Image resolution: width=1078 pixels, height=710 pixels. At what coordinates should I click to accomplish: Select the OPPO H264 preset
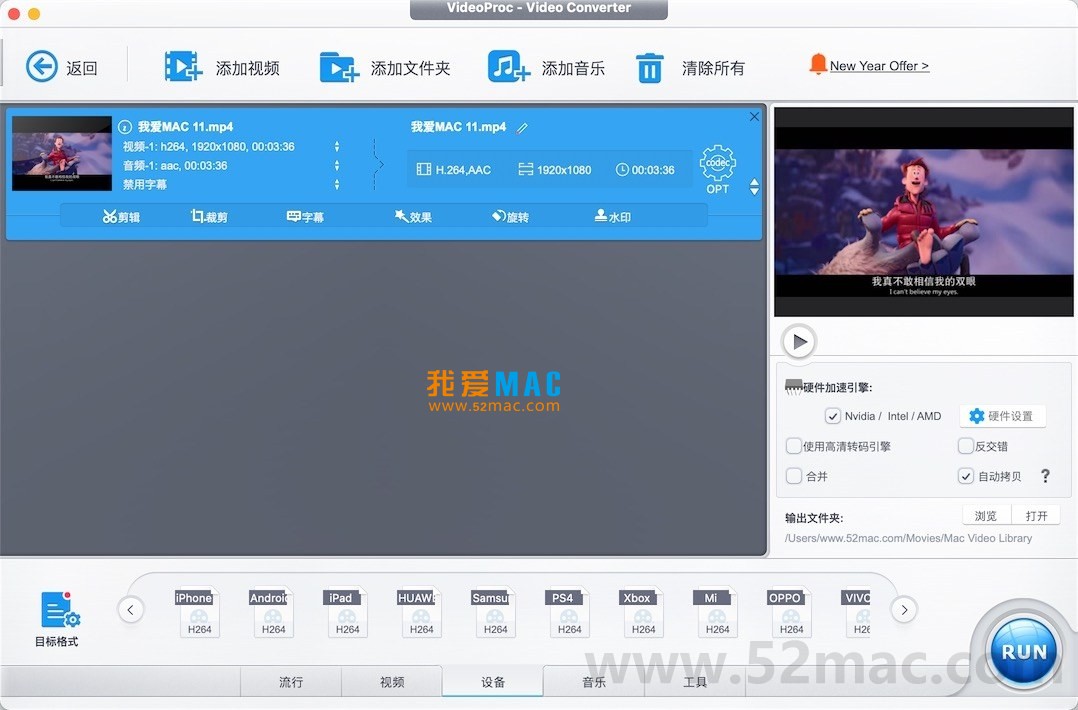[x=790, y=612]
